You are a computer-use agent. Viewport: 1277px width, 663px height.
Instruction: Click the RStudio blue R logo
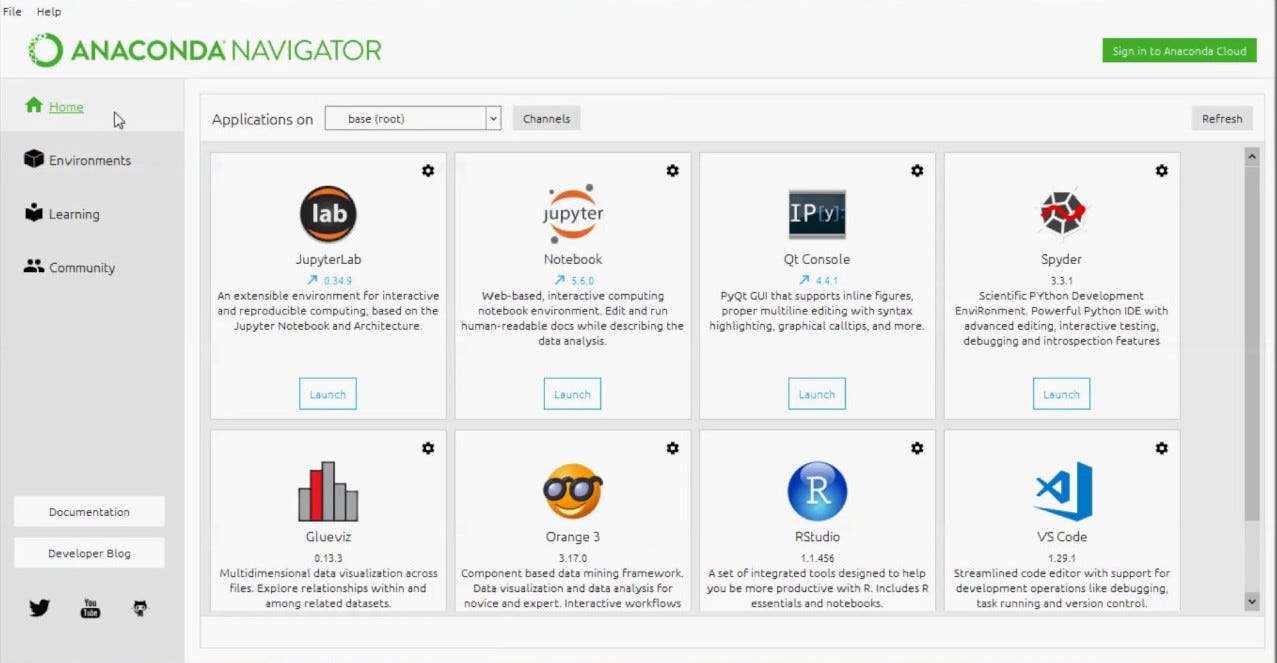coord(817,491)
